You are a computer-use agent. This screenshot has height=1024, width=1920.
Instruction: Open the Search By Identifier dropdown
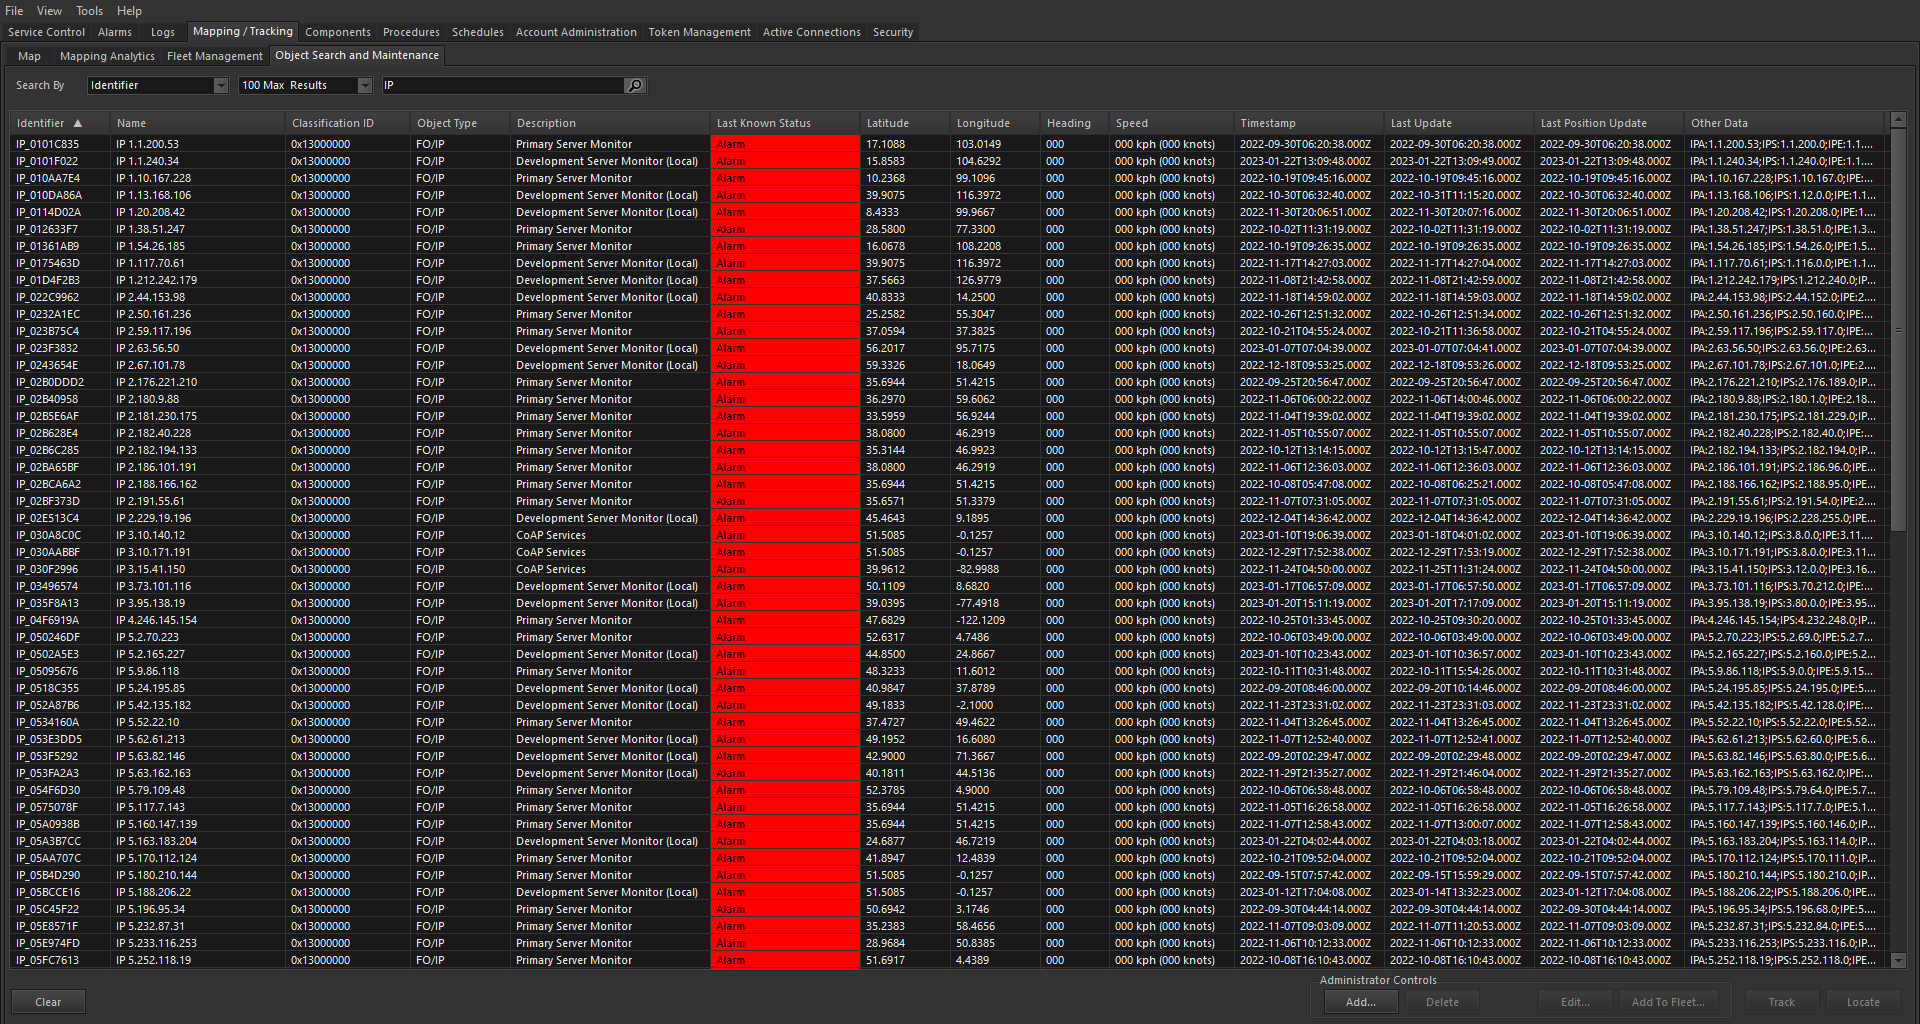220,86
